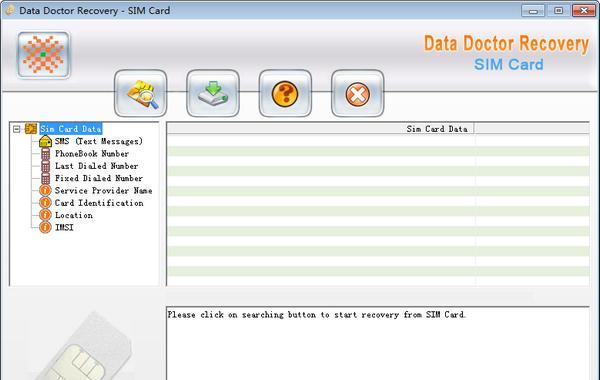600x380 pixels.
Task: Click the SMS envelope icon
Action: pos(45,141)
